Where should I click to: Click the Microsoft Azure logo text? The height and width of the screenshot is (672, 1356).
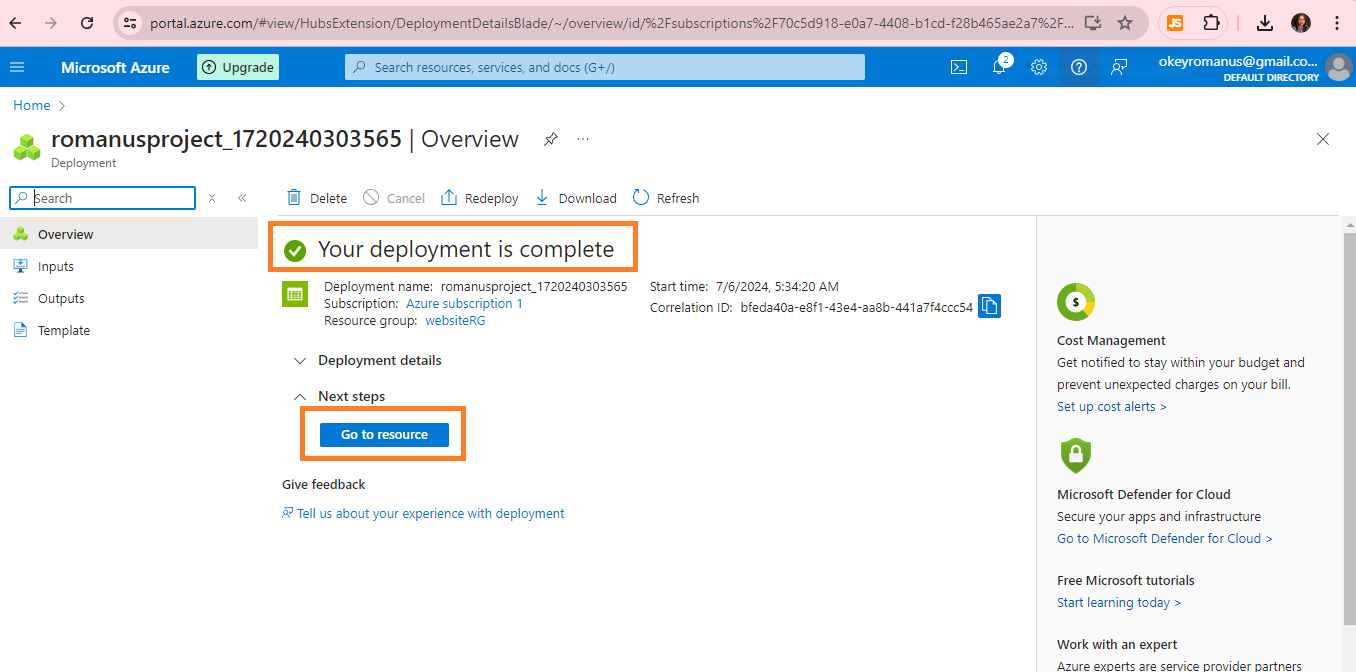[115, 67]
